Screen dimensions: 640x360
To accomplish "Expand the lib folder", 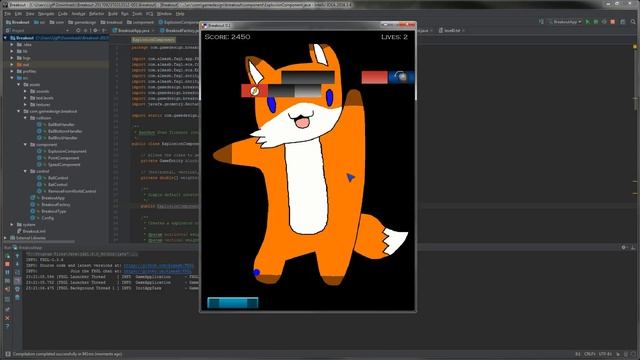I will (x=12, y=51).
